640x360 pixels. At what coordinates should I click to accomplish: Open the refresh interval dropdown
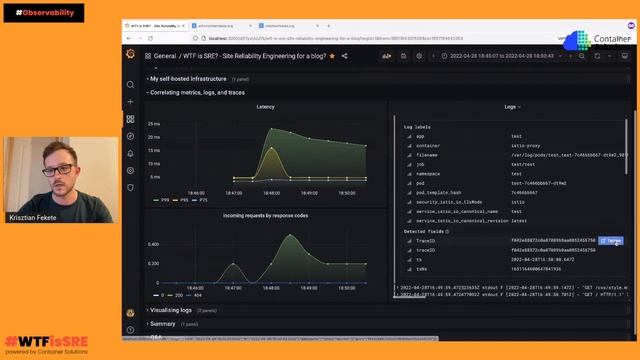[x=609, y=56]
